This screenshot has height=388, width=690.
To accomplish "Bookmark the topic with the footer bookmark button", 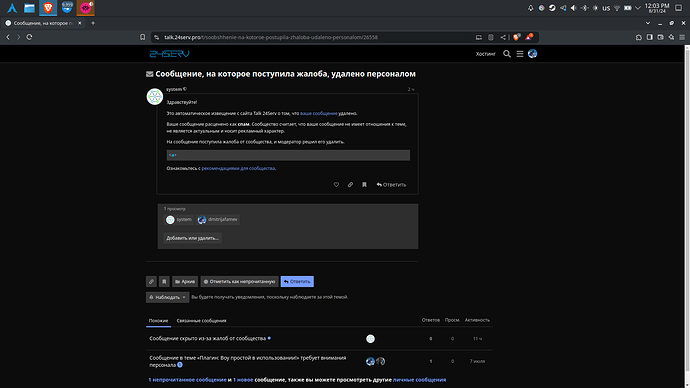I will (164, 282).
